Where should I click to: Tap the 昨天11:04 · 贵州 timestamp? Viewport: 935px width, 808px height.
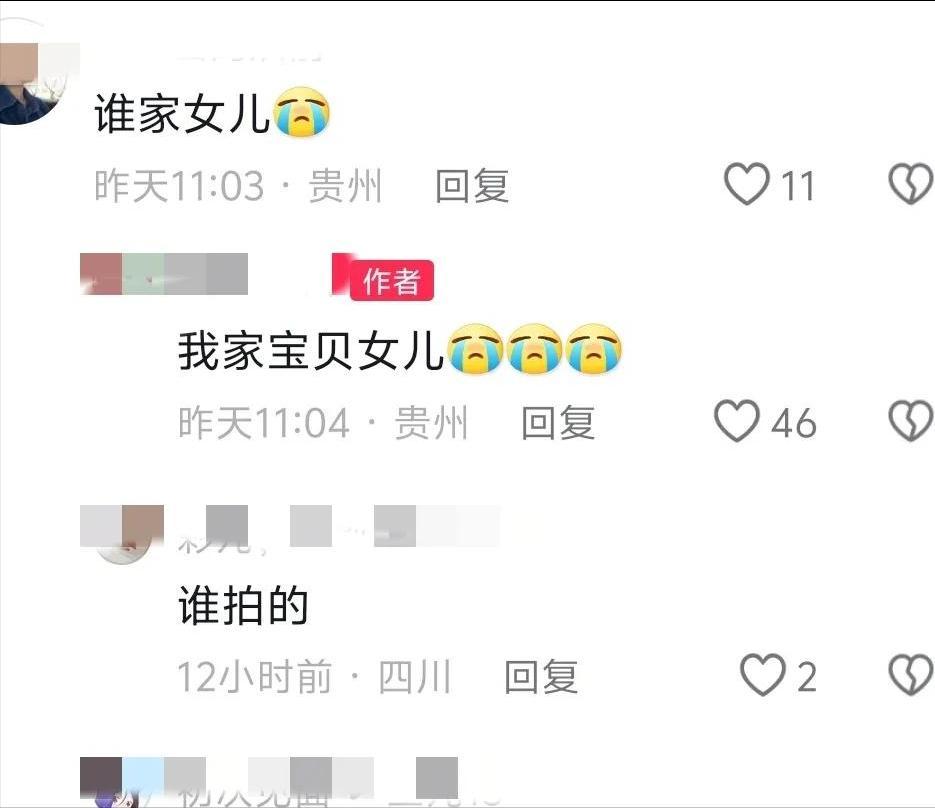(323, 423)
